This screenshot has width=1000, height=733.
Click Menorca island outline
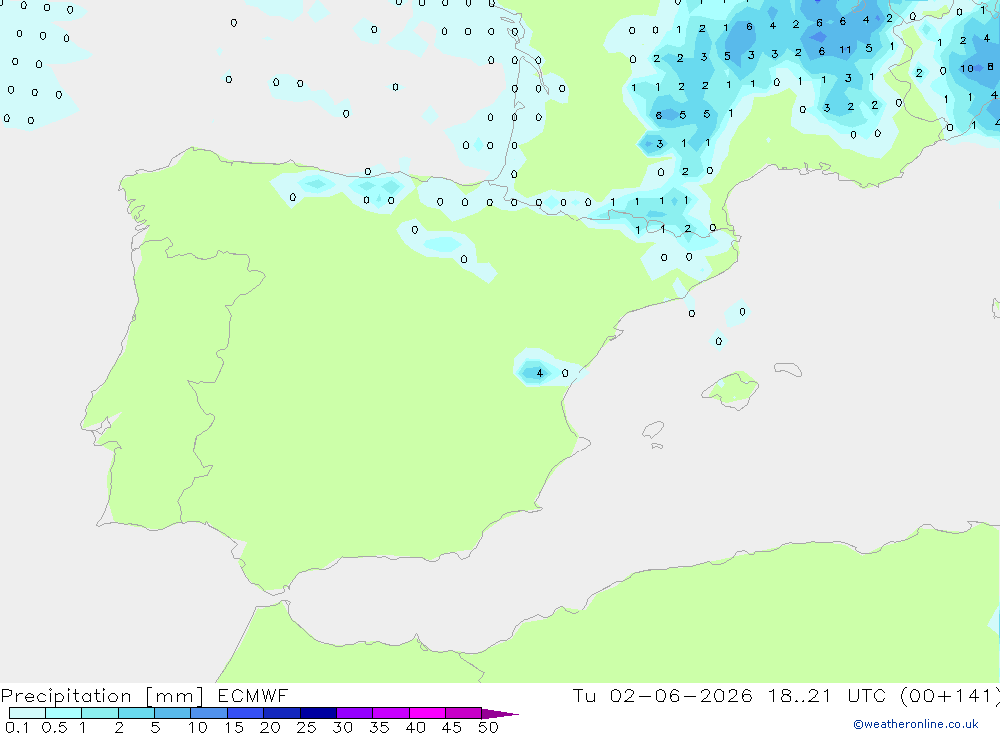click(788, 369)
